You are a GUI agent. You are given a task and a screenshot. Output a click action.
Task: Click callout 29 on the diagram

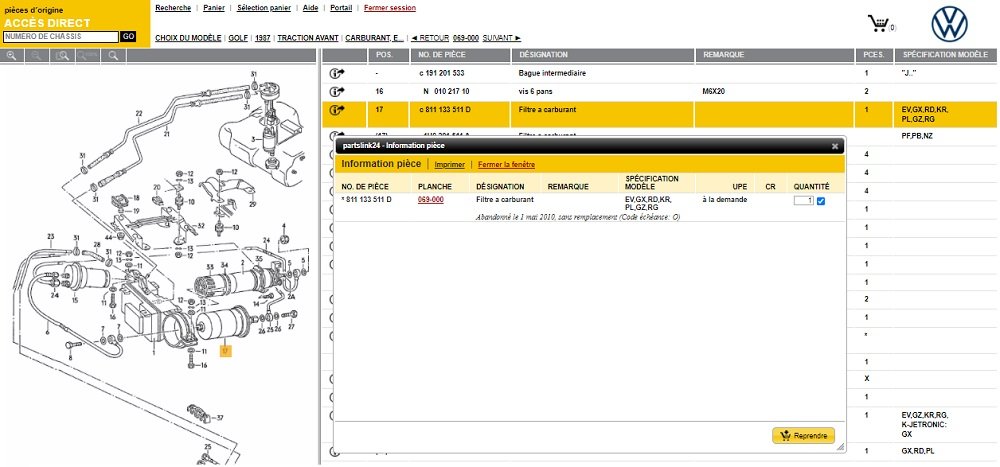[x=253, y=204]
